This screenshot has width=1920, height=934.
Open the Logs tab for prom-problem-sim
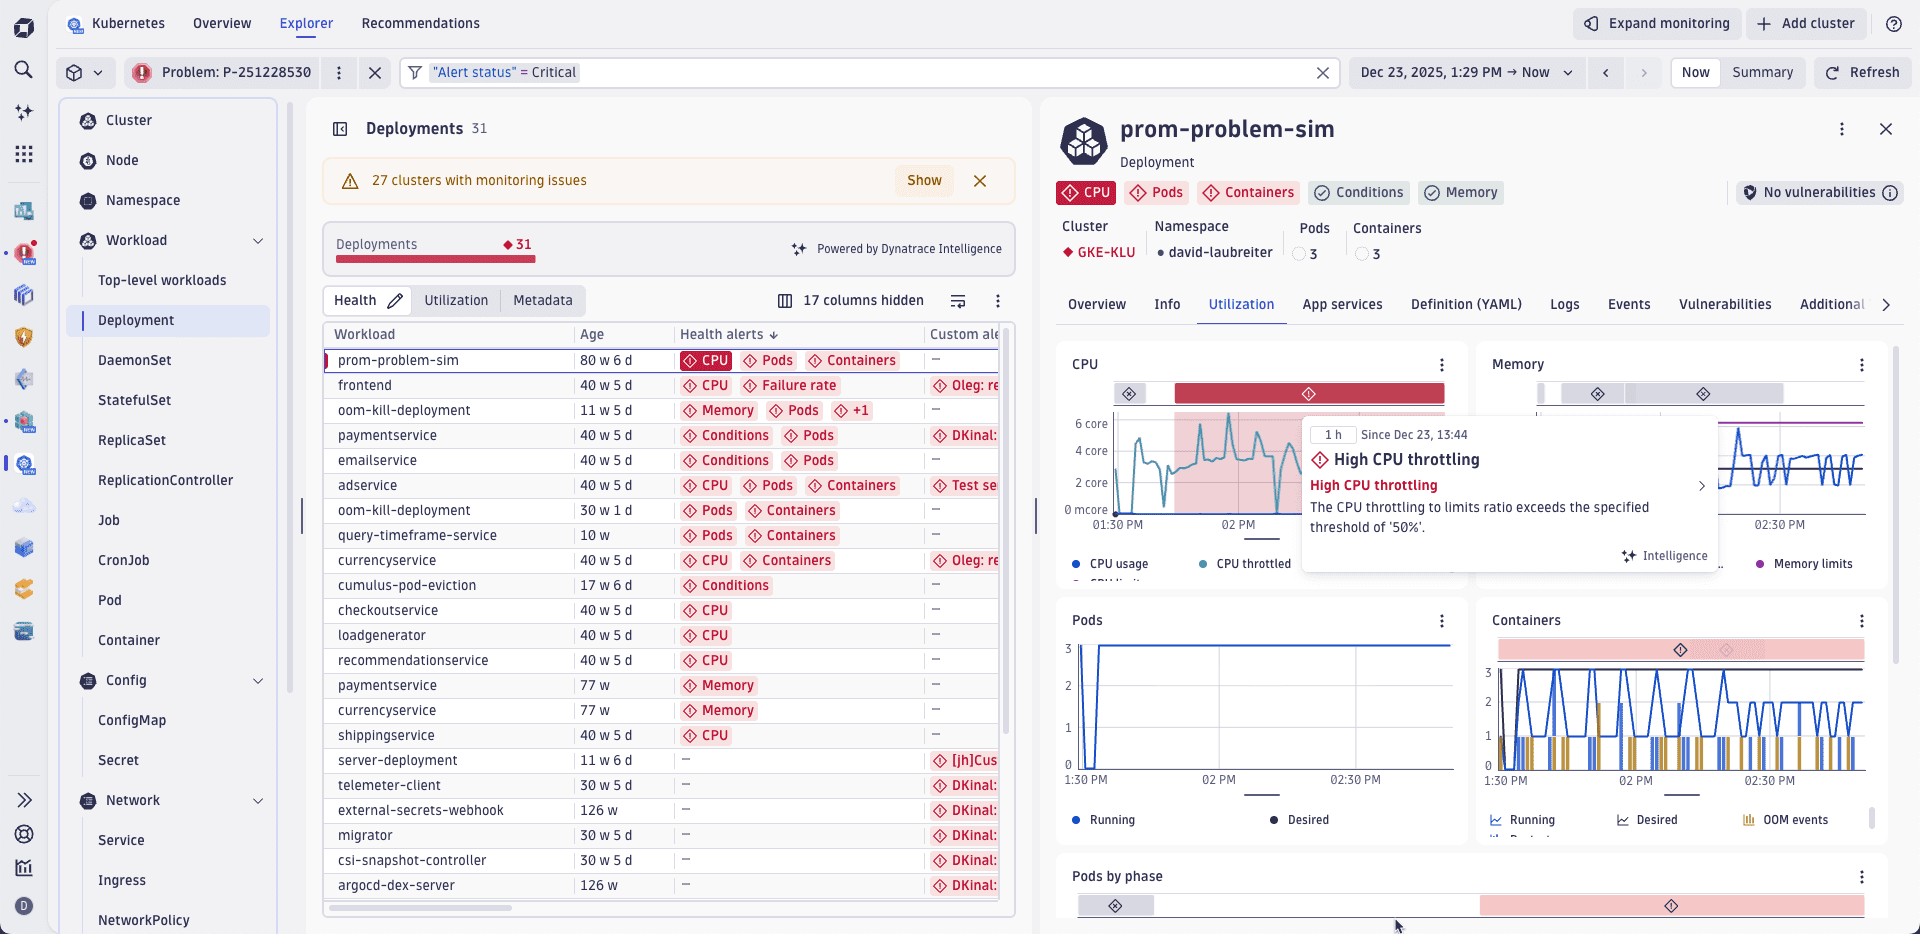[1564, 304]
